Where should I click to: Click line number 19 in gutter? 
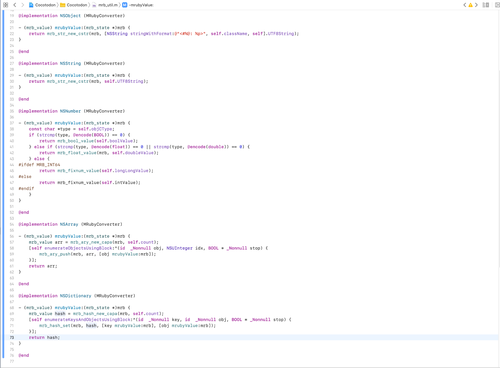(x=12, y=16)
